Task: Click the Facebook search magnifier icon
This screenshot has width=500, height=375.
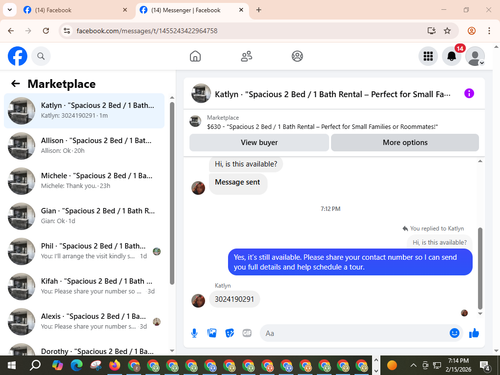Action: (x=41, y=56)
